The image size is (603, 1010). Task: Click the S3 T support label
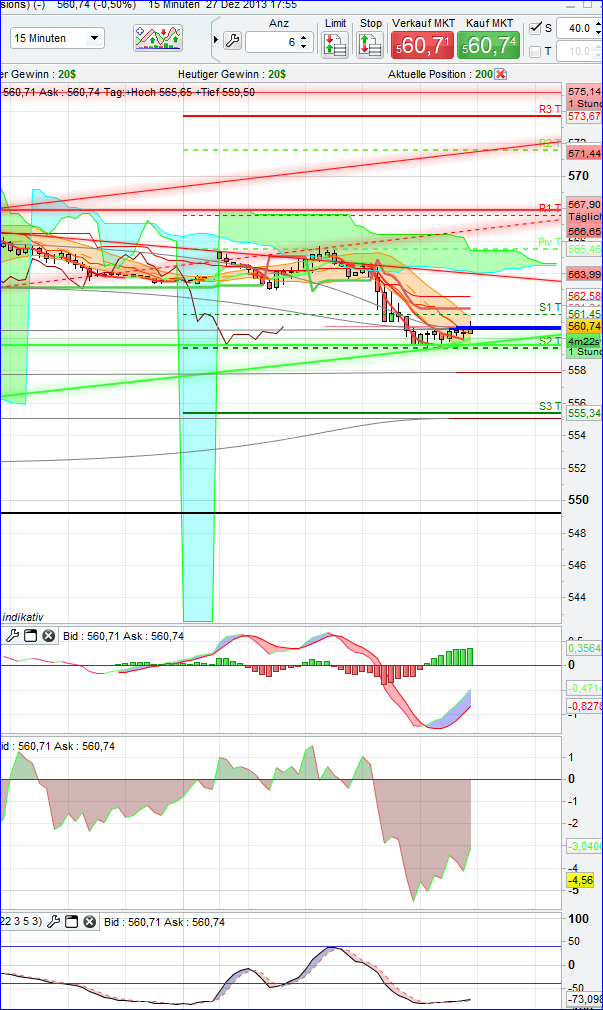[x=550, y=406]
